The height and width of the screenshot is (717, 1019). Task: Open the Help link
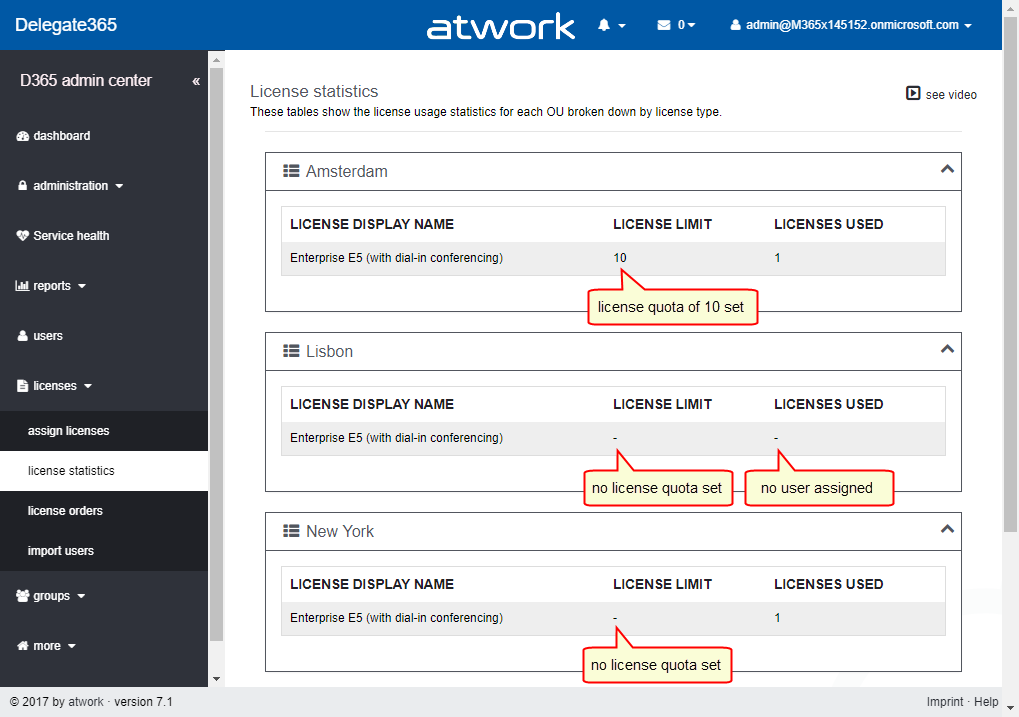(986, 702)
